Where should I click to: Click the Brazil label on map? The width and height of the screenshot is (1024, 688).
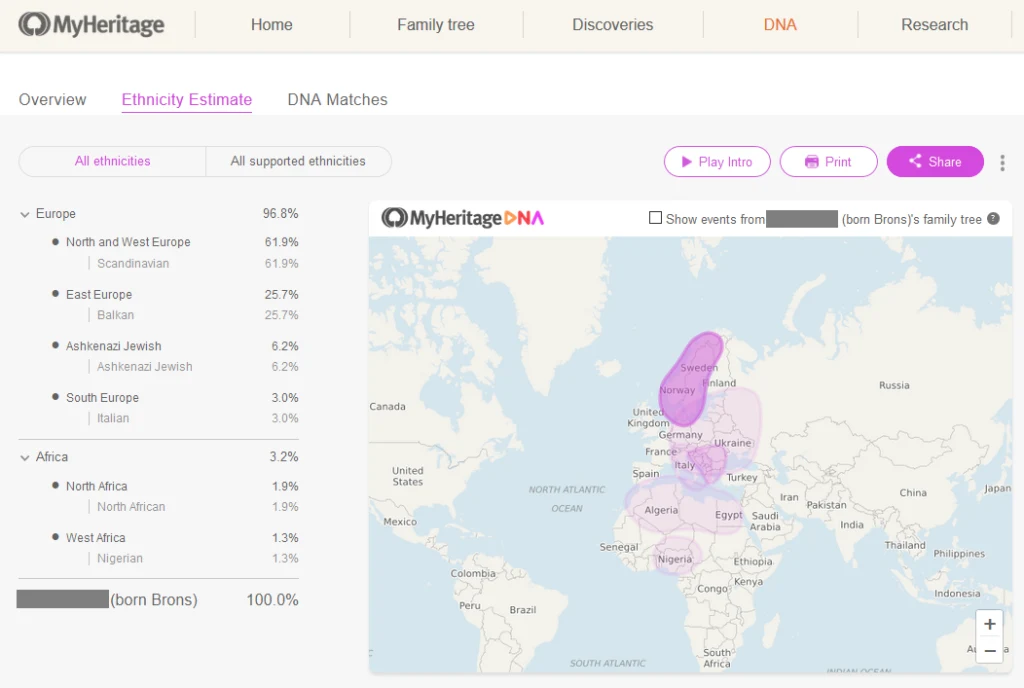522,610
